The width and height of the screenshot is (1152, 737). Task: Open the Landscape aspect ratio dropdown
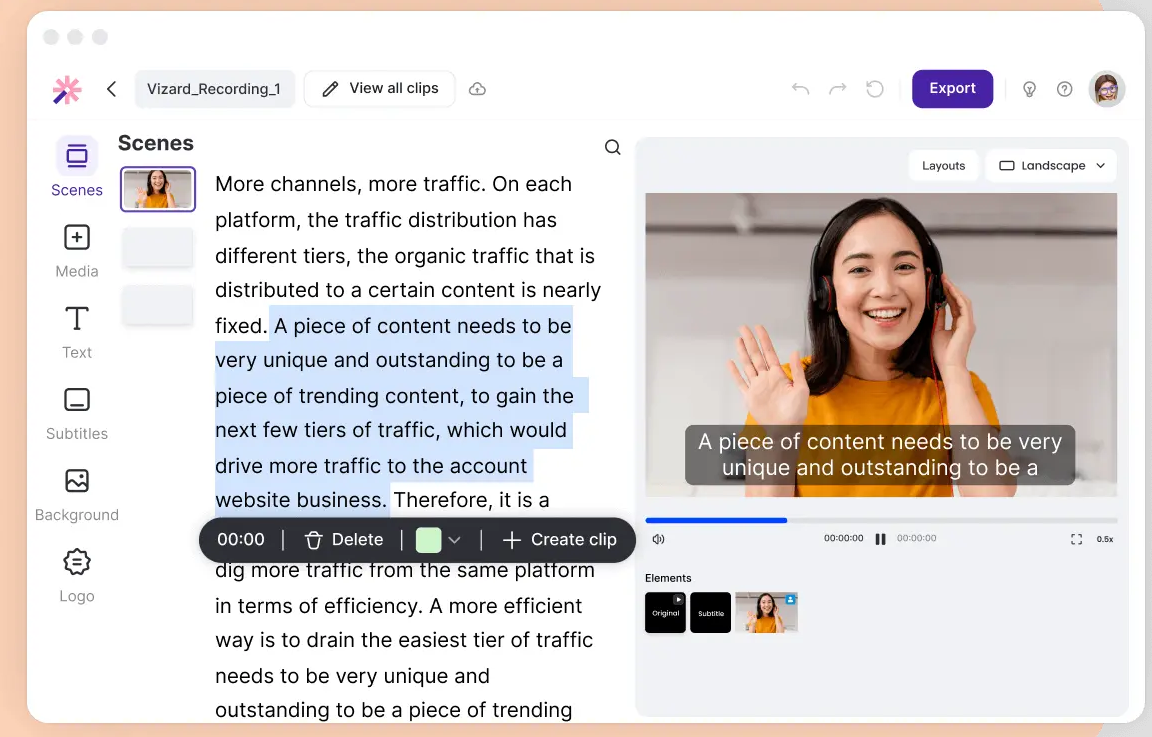1051,165
